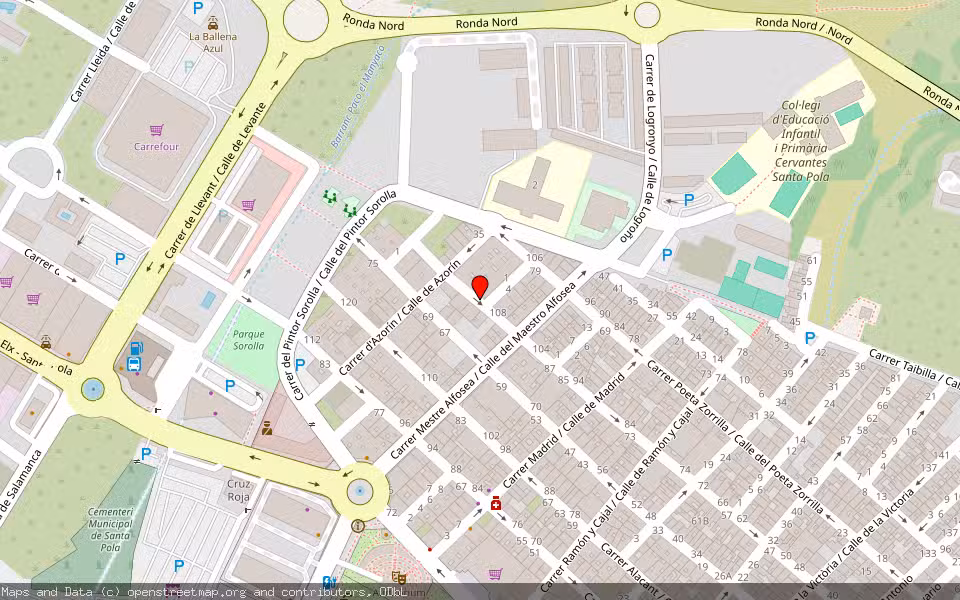Select the parking icon below Parque Sorolla
The height and width of the screenshot is (600, 960).
click(x=230, y=386)
